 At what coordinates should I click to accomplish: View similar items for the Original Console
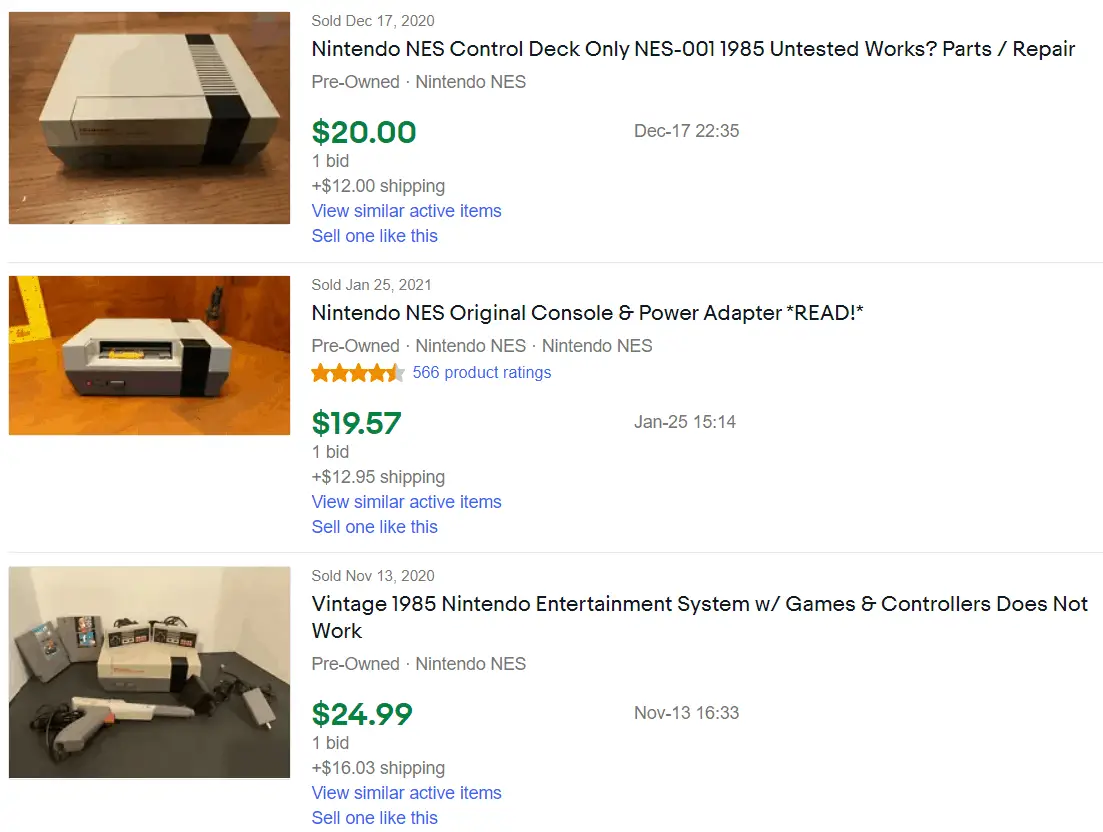click(406, 501)
